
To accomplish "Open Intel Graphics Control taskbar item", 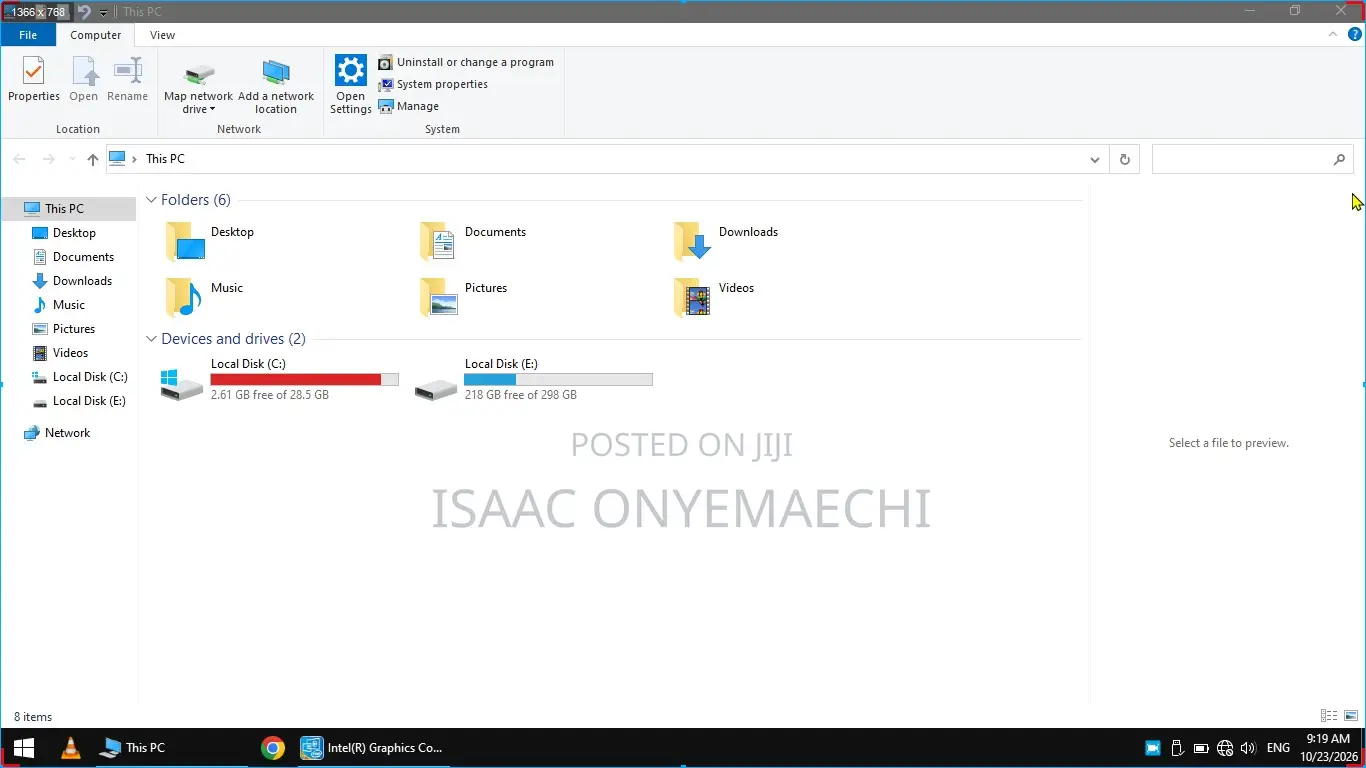I will pyautogui.click(x=372, y=748).
